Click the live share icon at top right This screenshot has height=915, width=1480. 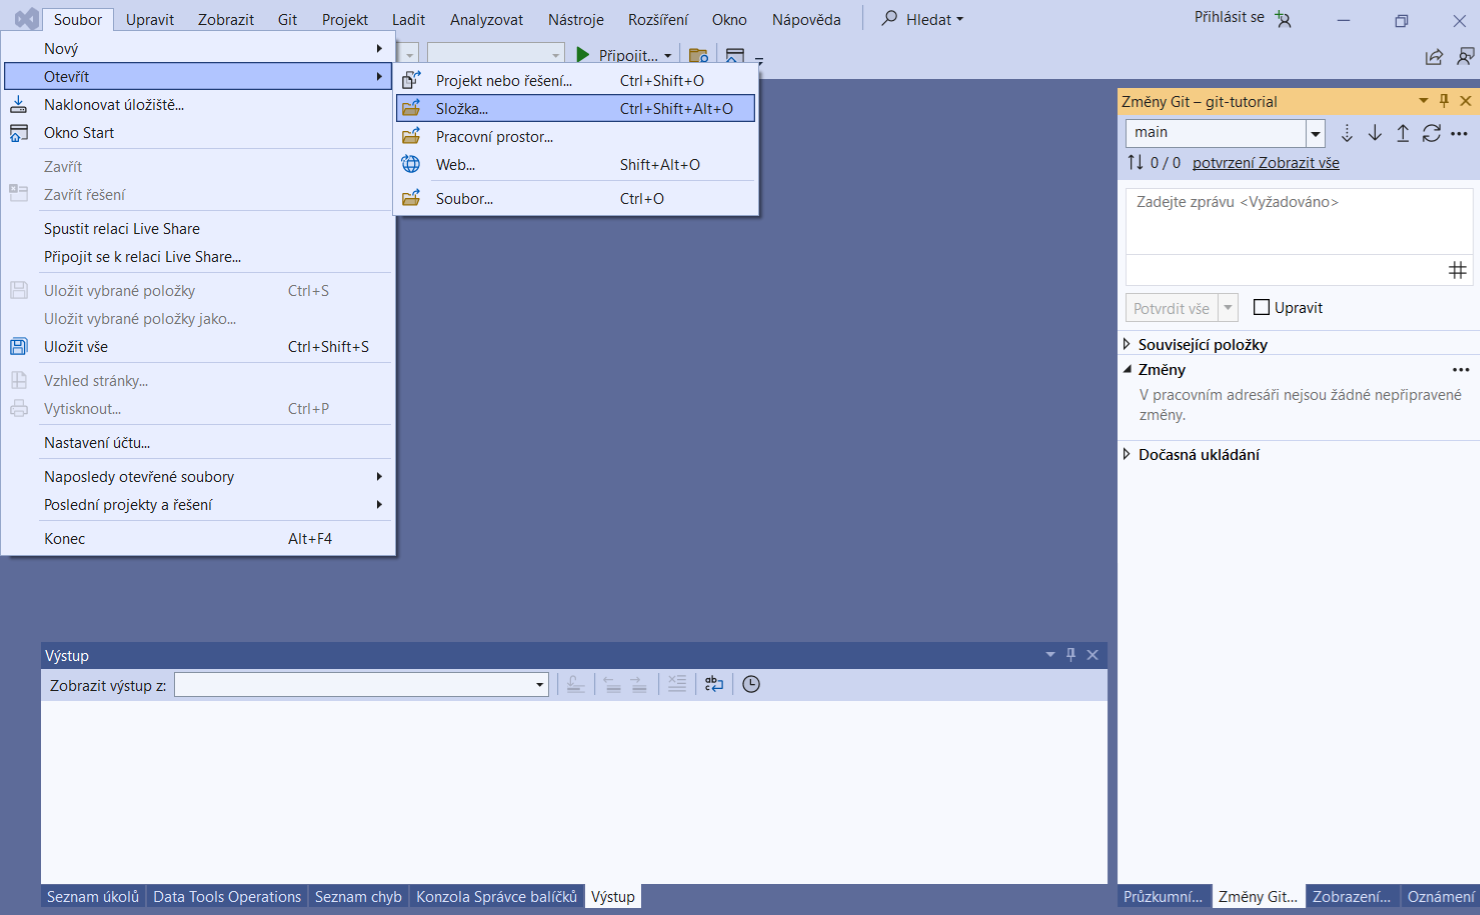click(x=1434, y=57)
